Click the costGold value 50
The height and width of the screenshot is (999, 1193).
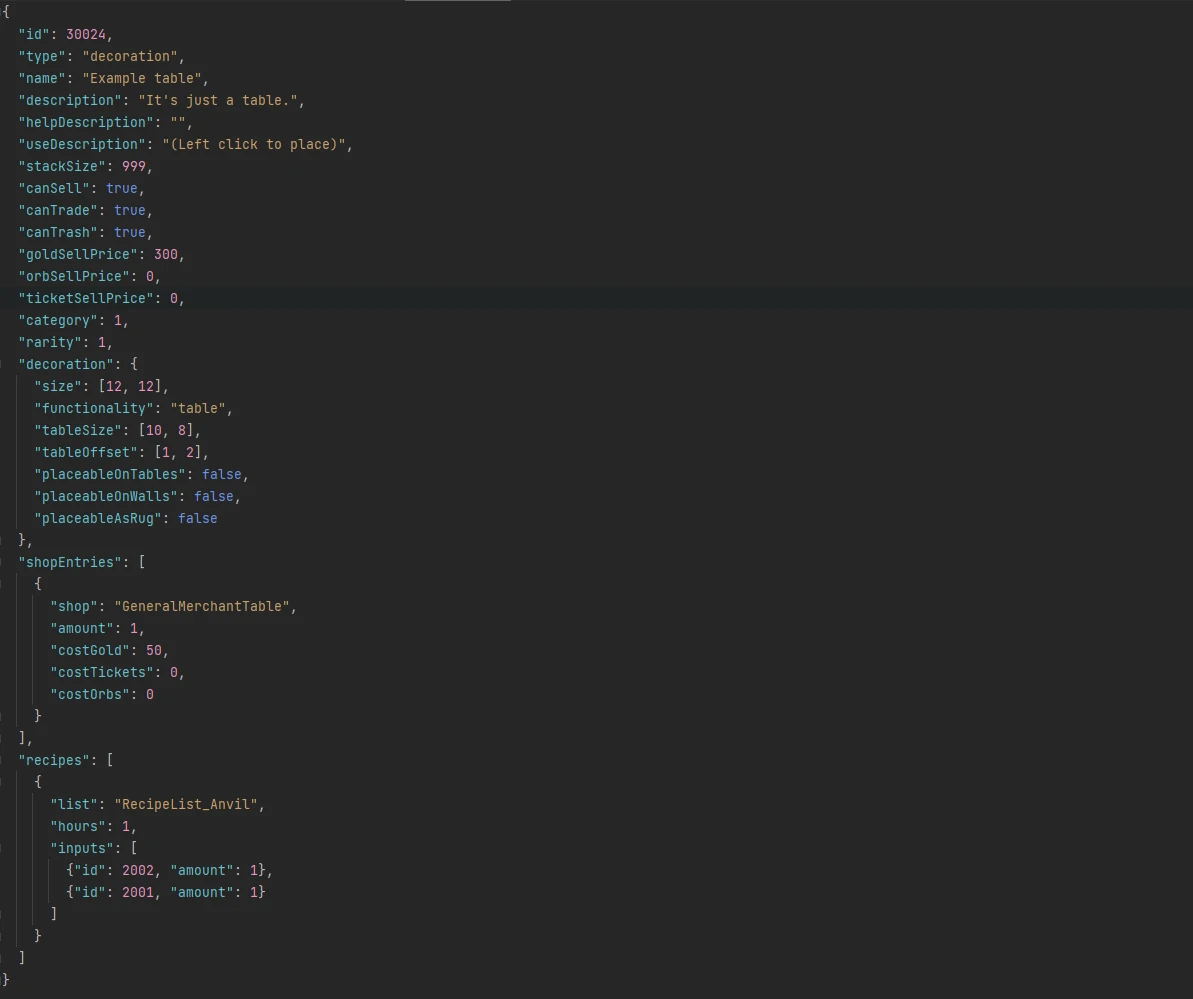[x=154, y=651]
